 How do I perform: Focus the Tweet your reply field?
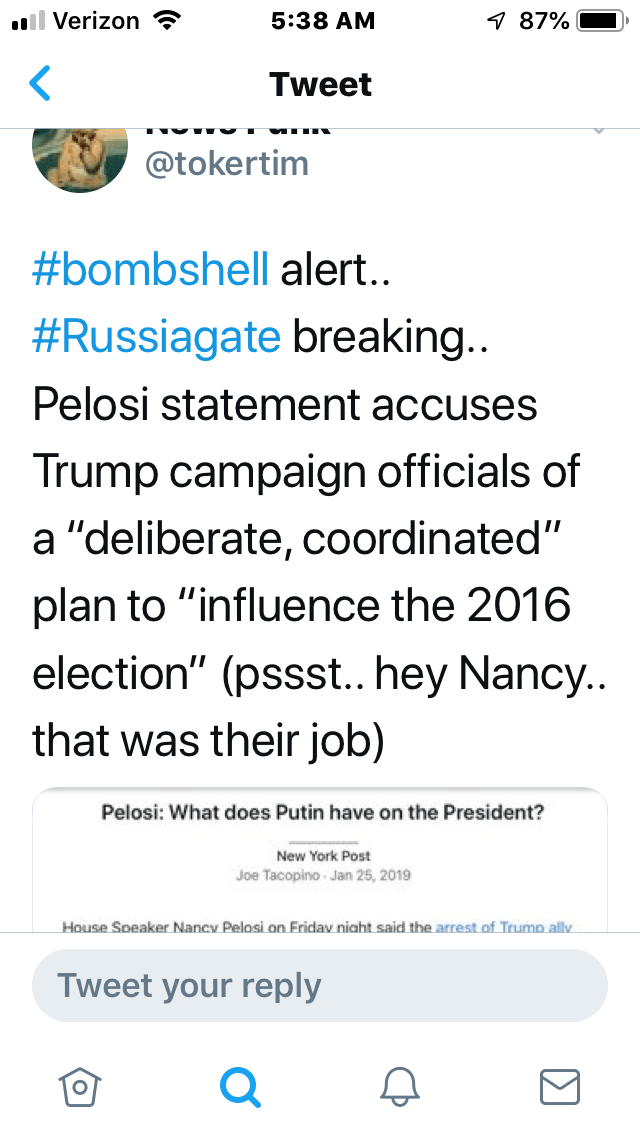[x=320, y=985]
